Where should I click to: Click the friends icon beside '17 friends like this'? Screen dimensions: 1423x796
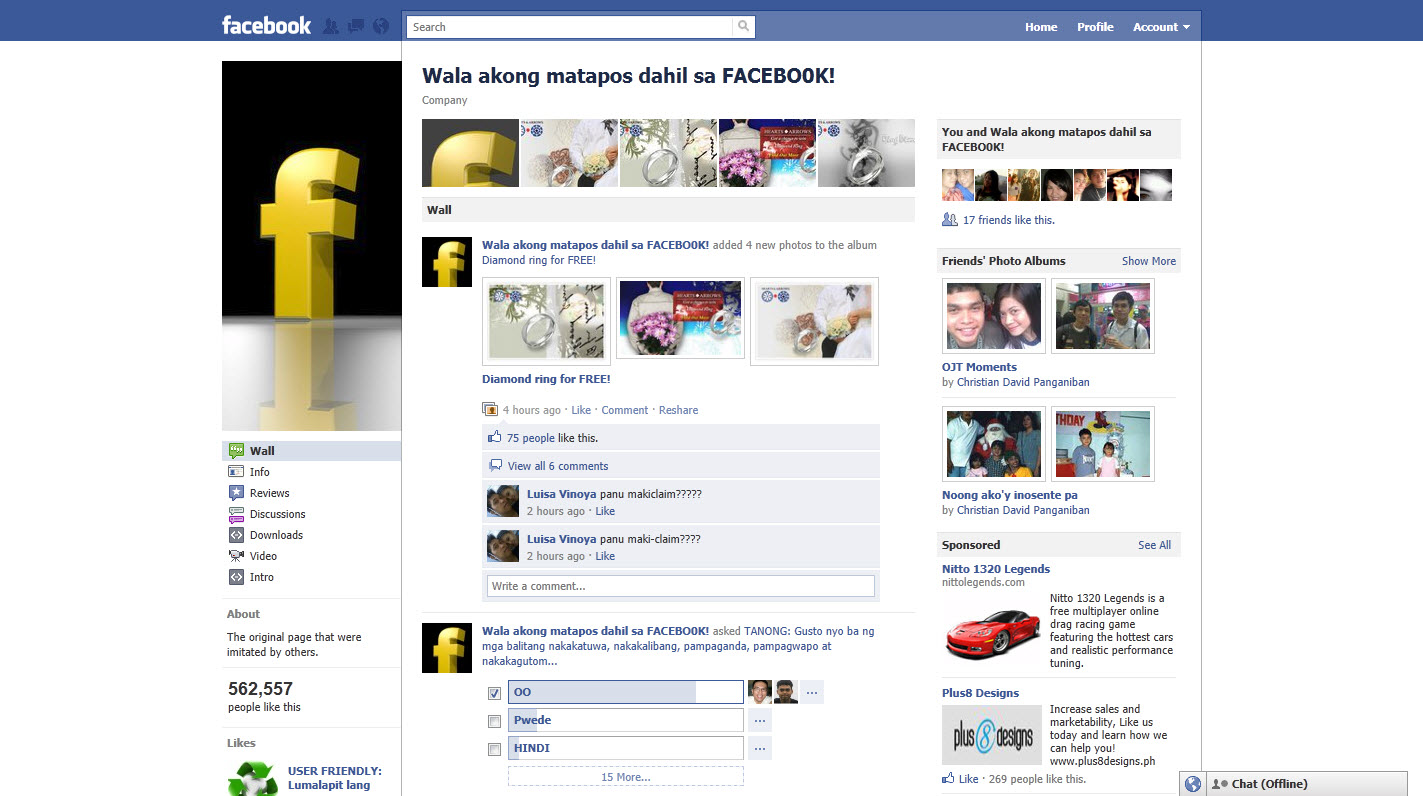[950, 220]
